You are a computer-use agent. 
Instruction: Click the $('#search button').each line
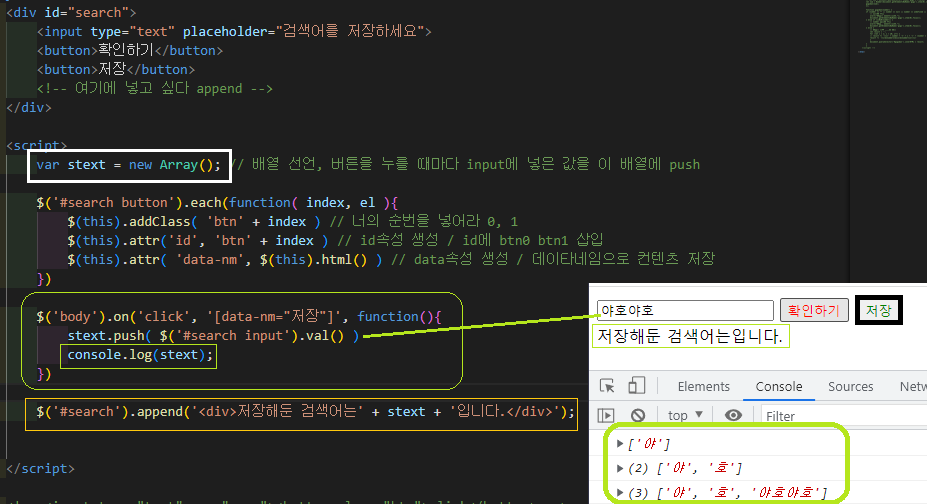[x=217, y=203]
